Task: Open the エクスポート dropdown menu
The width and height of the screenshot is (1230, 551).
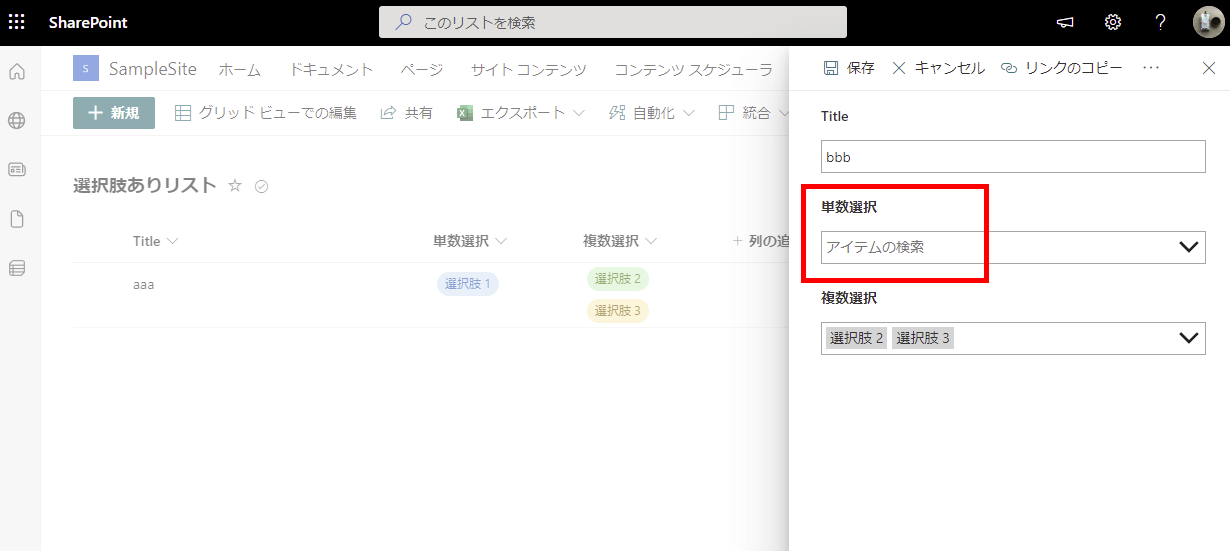Action: pos(521,113)
